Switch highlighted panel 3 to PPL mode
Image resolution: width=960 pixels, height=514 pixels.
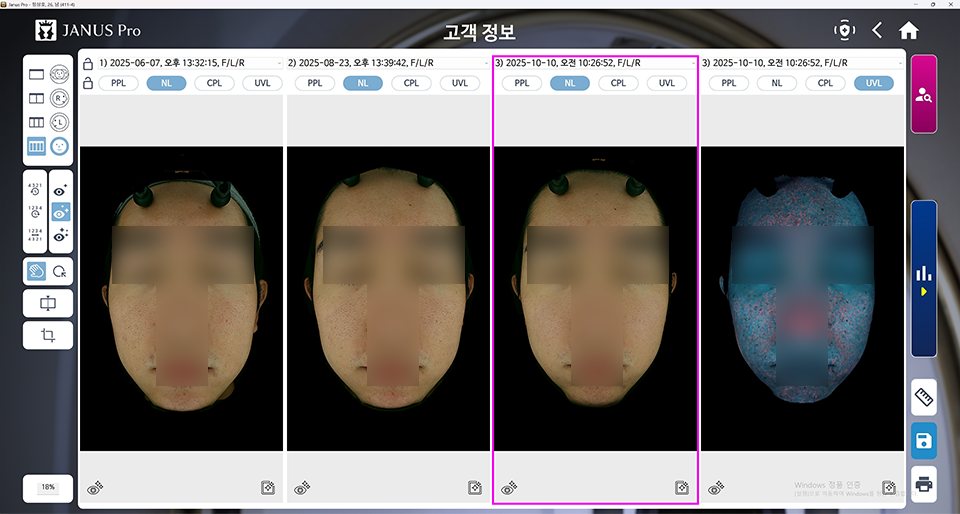[x=522, y=83]
